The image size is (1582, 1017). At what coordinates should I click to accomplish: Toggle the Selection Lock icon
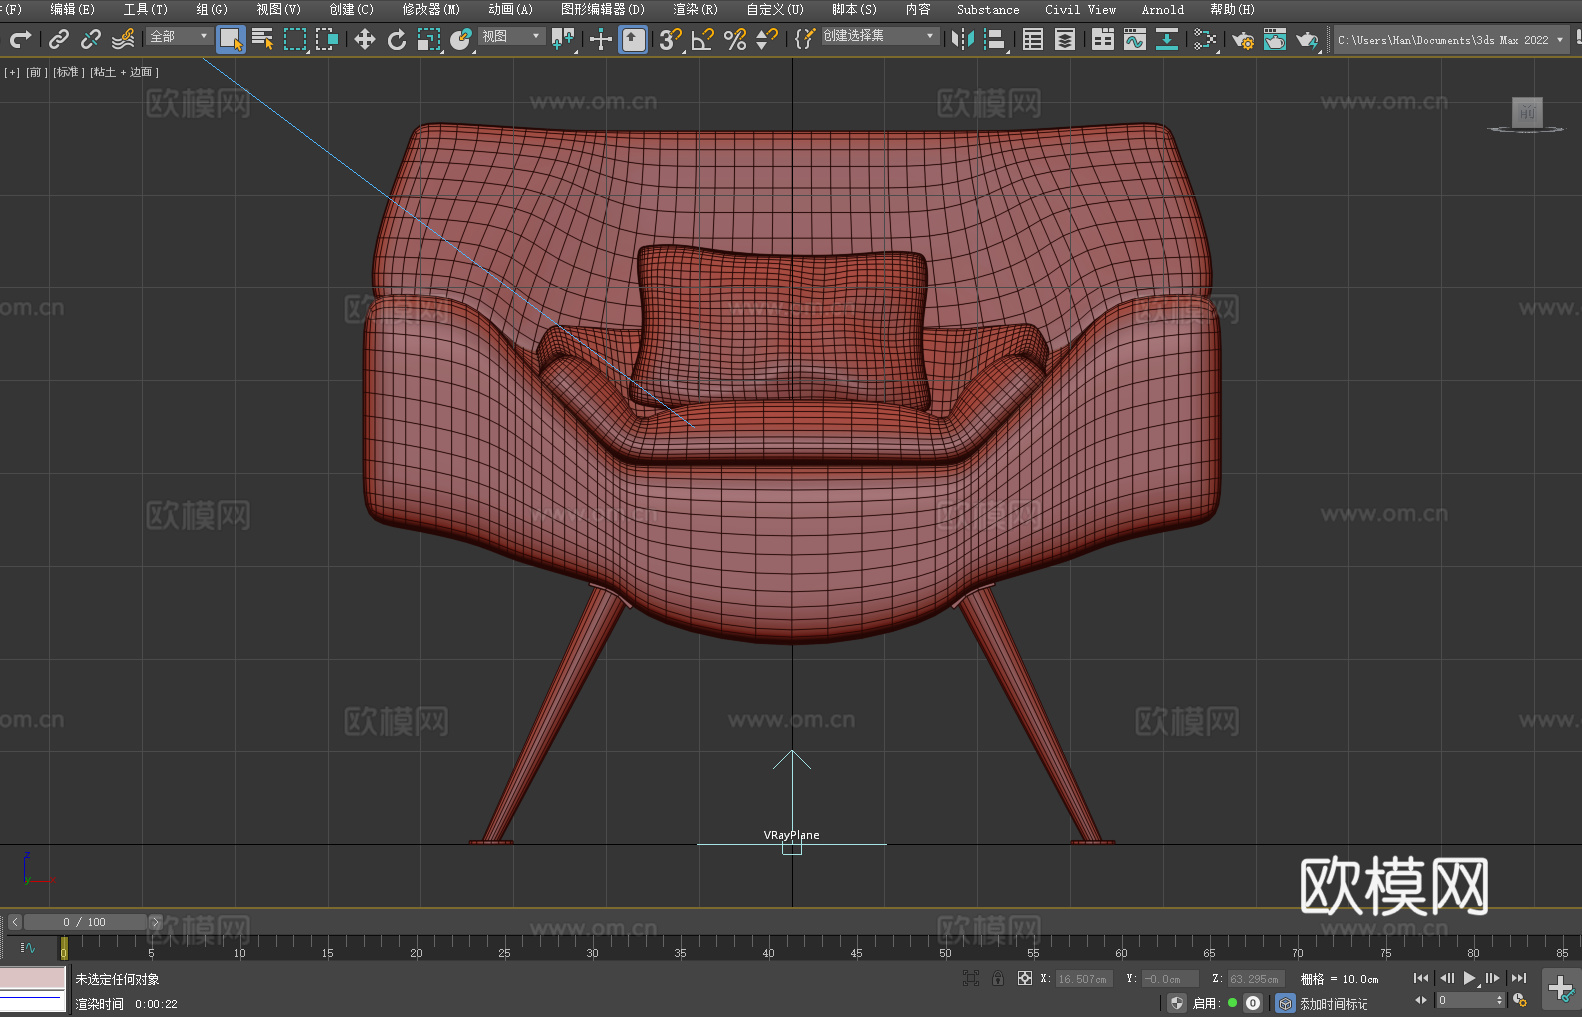(998, 978)
